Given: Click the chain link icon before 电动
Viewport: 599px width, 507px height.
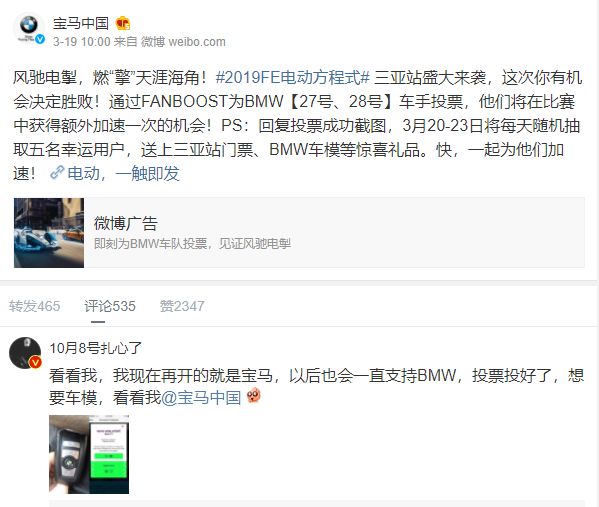Looking at the screenshot, I should [57, 173].
